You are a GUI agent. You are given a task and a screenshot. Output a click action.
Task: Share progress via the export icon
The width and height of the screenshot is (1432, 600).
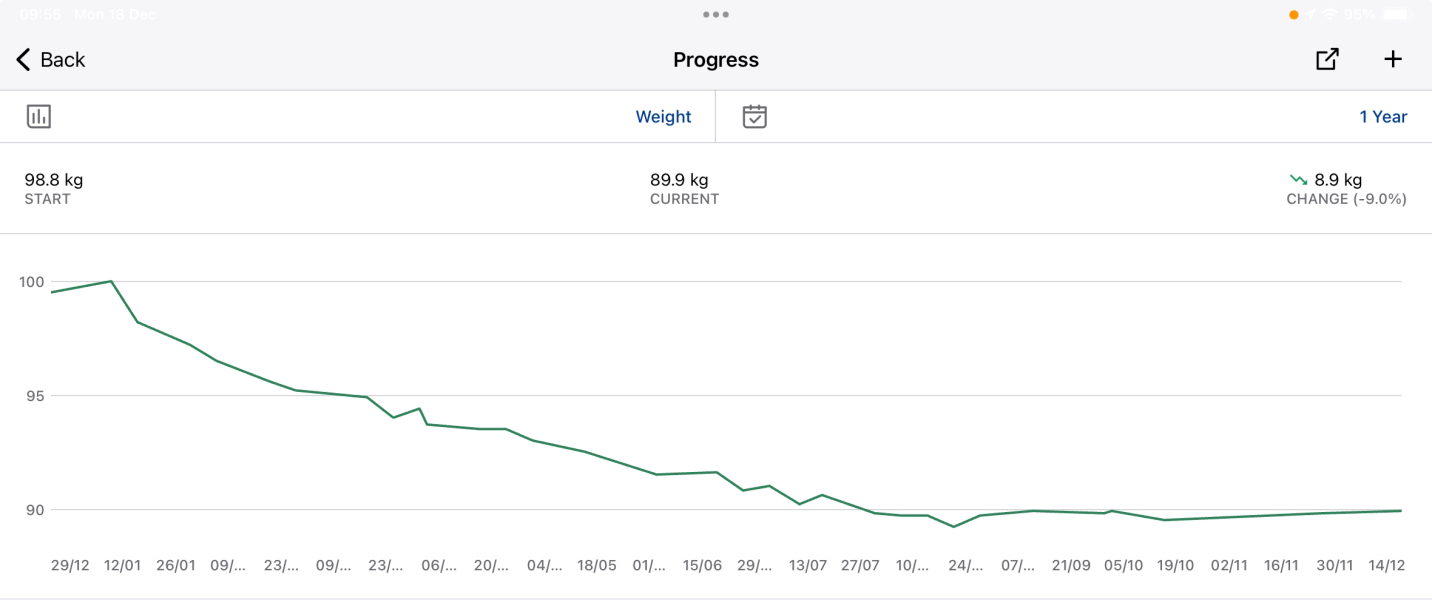tap(1326, 59)
